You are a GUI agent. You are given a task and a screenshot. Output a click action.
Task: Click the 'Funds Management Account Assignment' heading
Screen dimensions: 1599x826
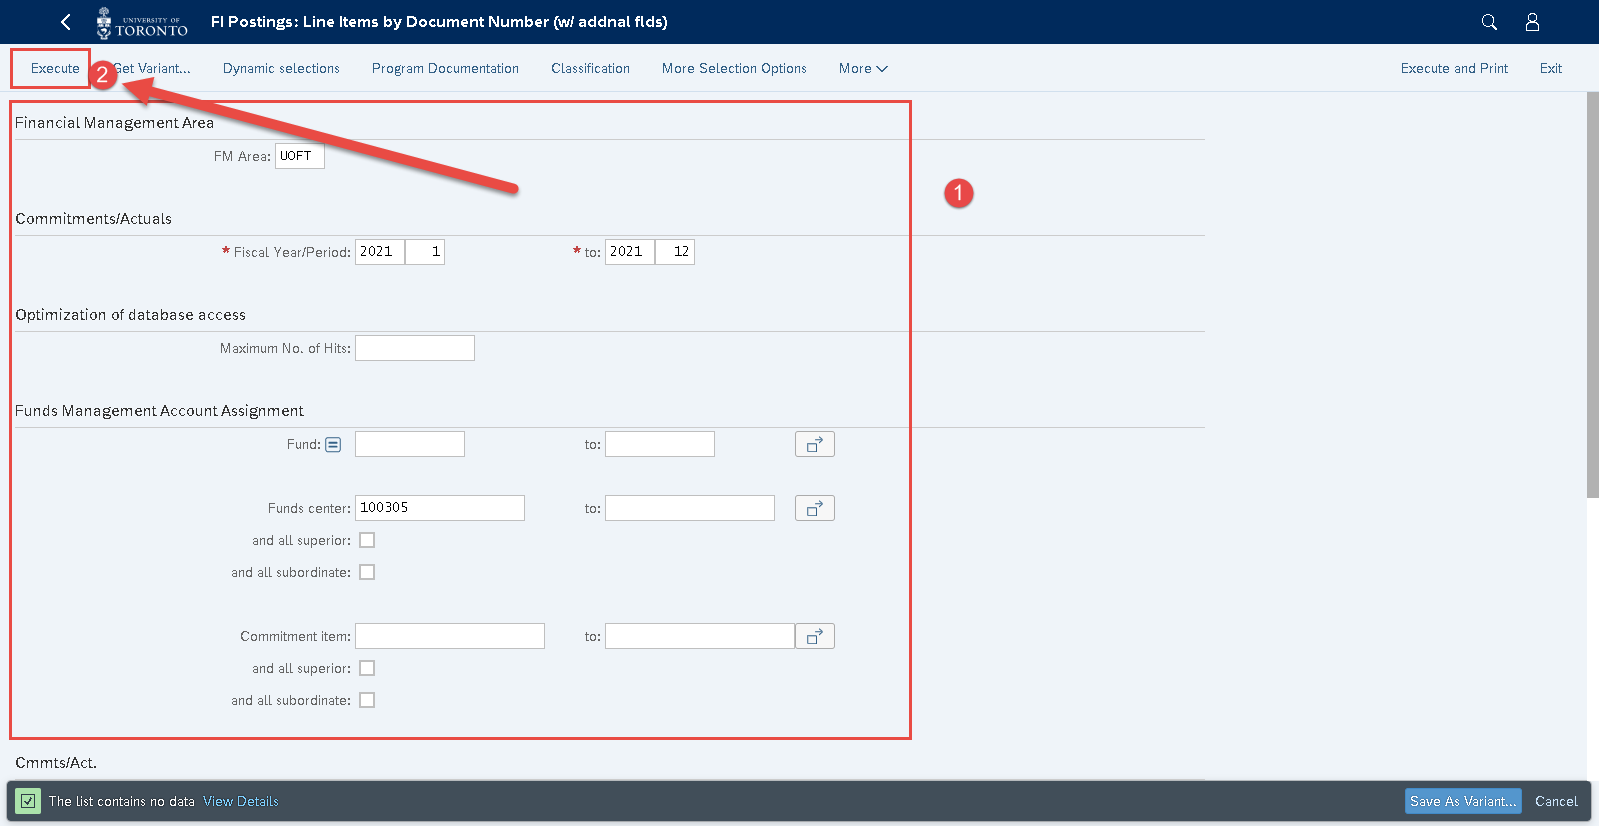tap(159, 411)
